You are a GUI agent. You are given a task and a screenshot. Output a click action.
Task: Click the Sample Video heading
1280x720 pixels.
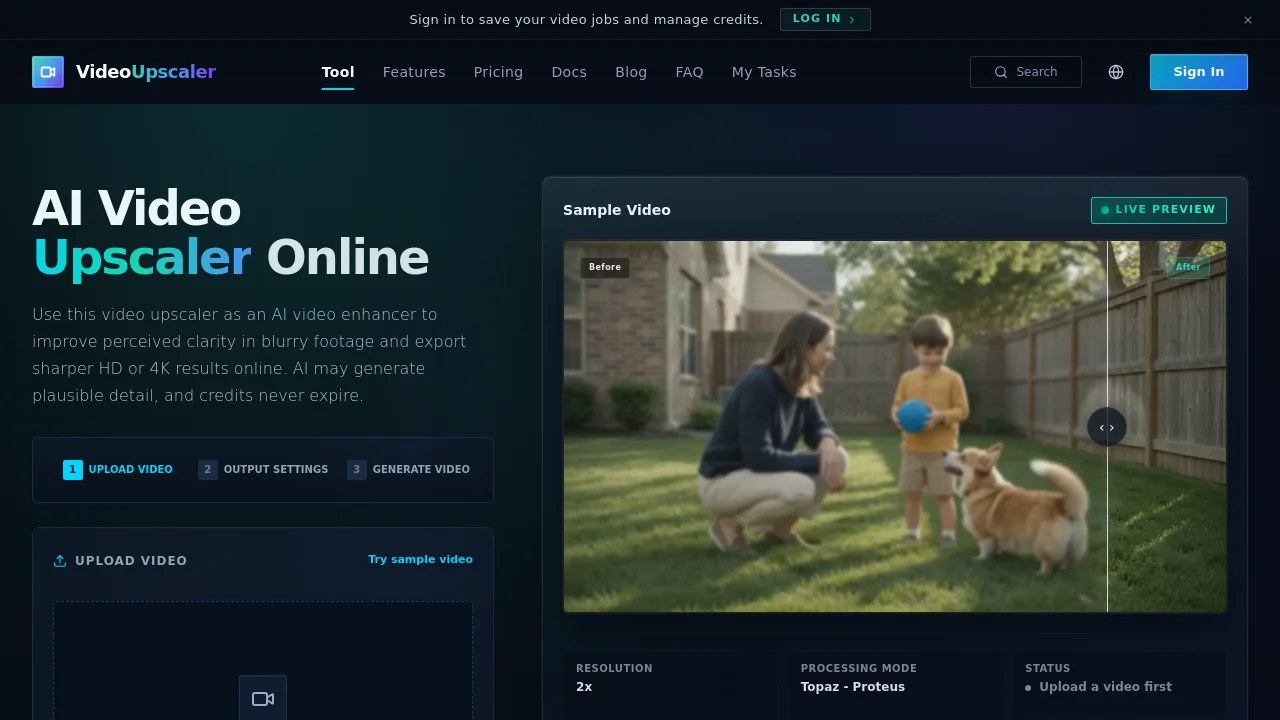pos(617,210)
